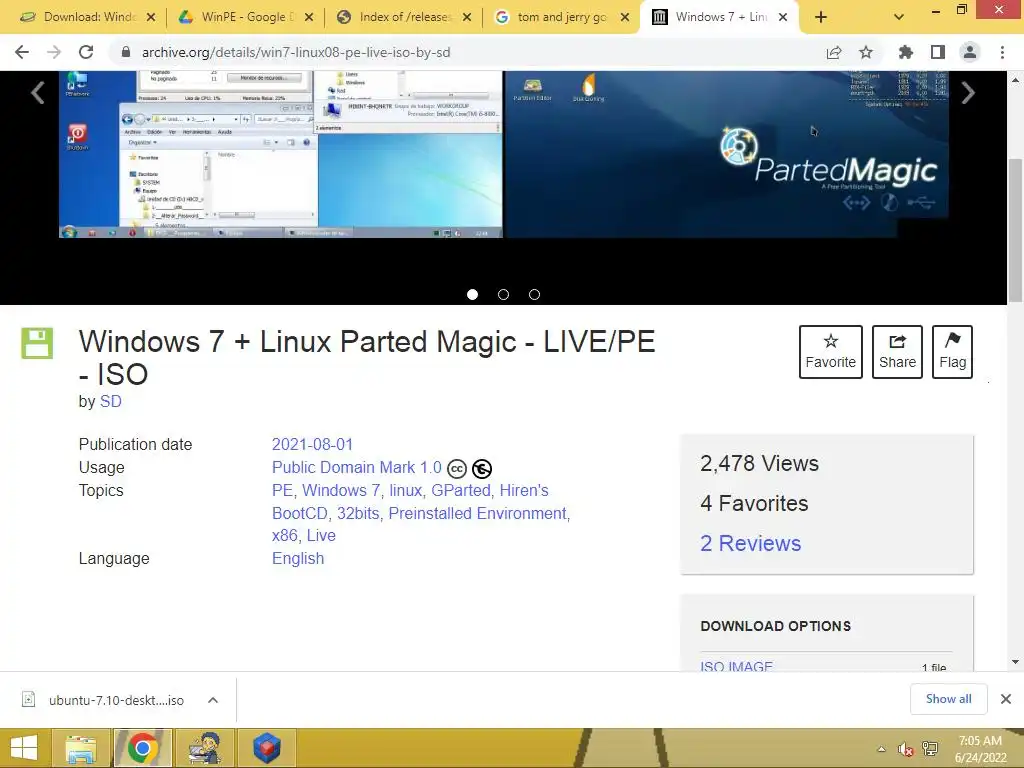Viewport: 1024px width, 768px height.
Task: Expand the ubuntu download item options arrow
Action: 213,700
